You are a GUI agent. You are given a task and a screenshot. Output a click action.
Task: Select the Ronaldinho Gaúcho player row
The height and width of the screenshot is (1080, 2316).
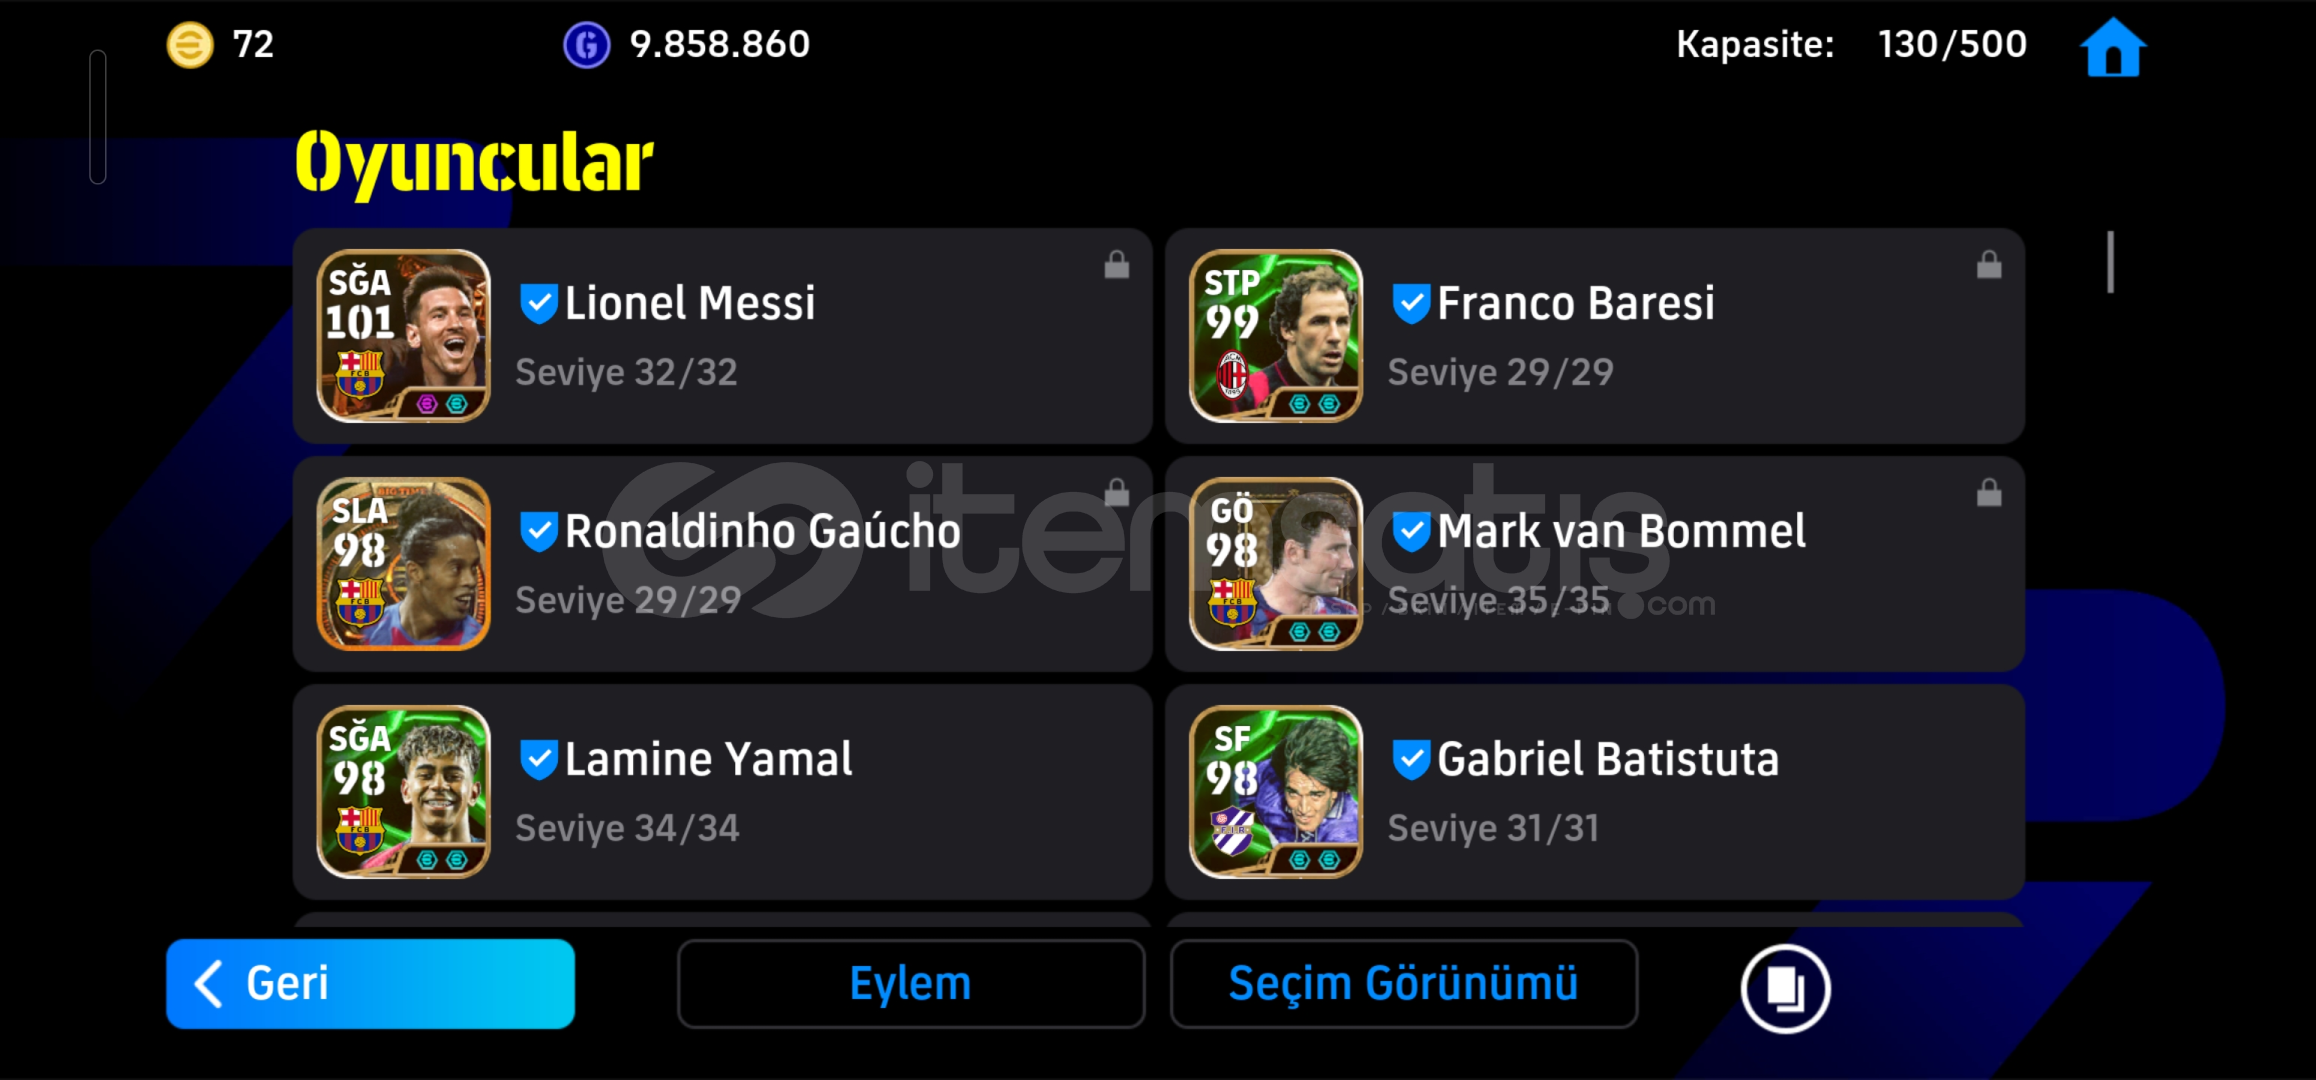(722, 564)
